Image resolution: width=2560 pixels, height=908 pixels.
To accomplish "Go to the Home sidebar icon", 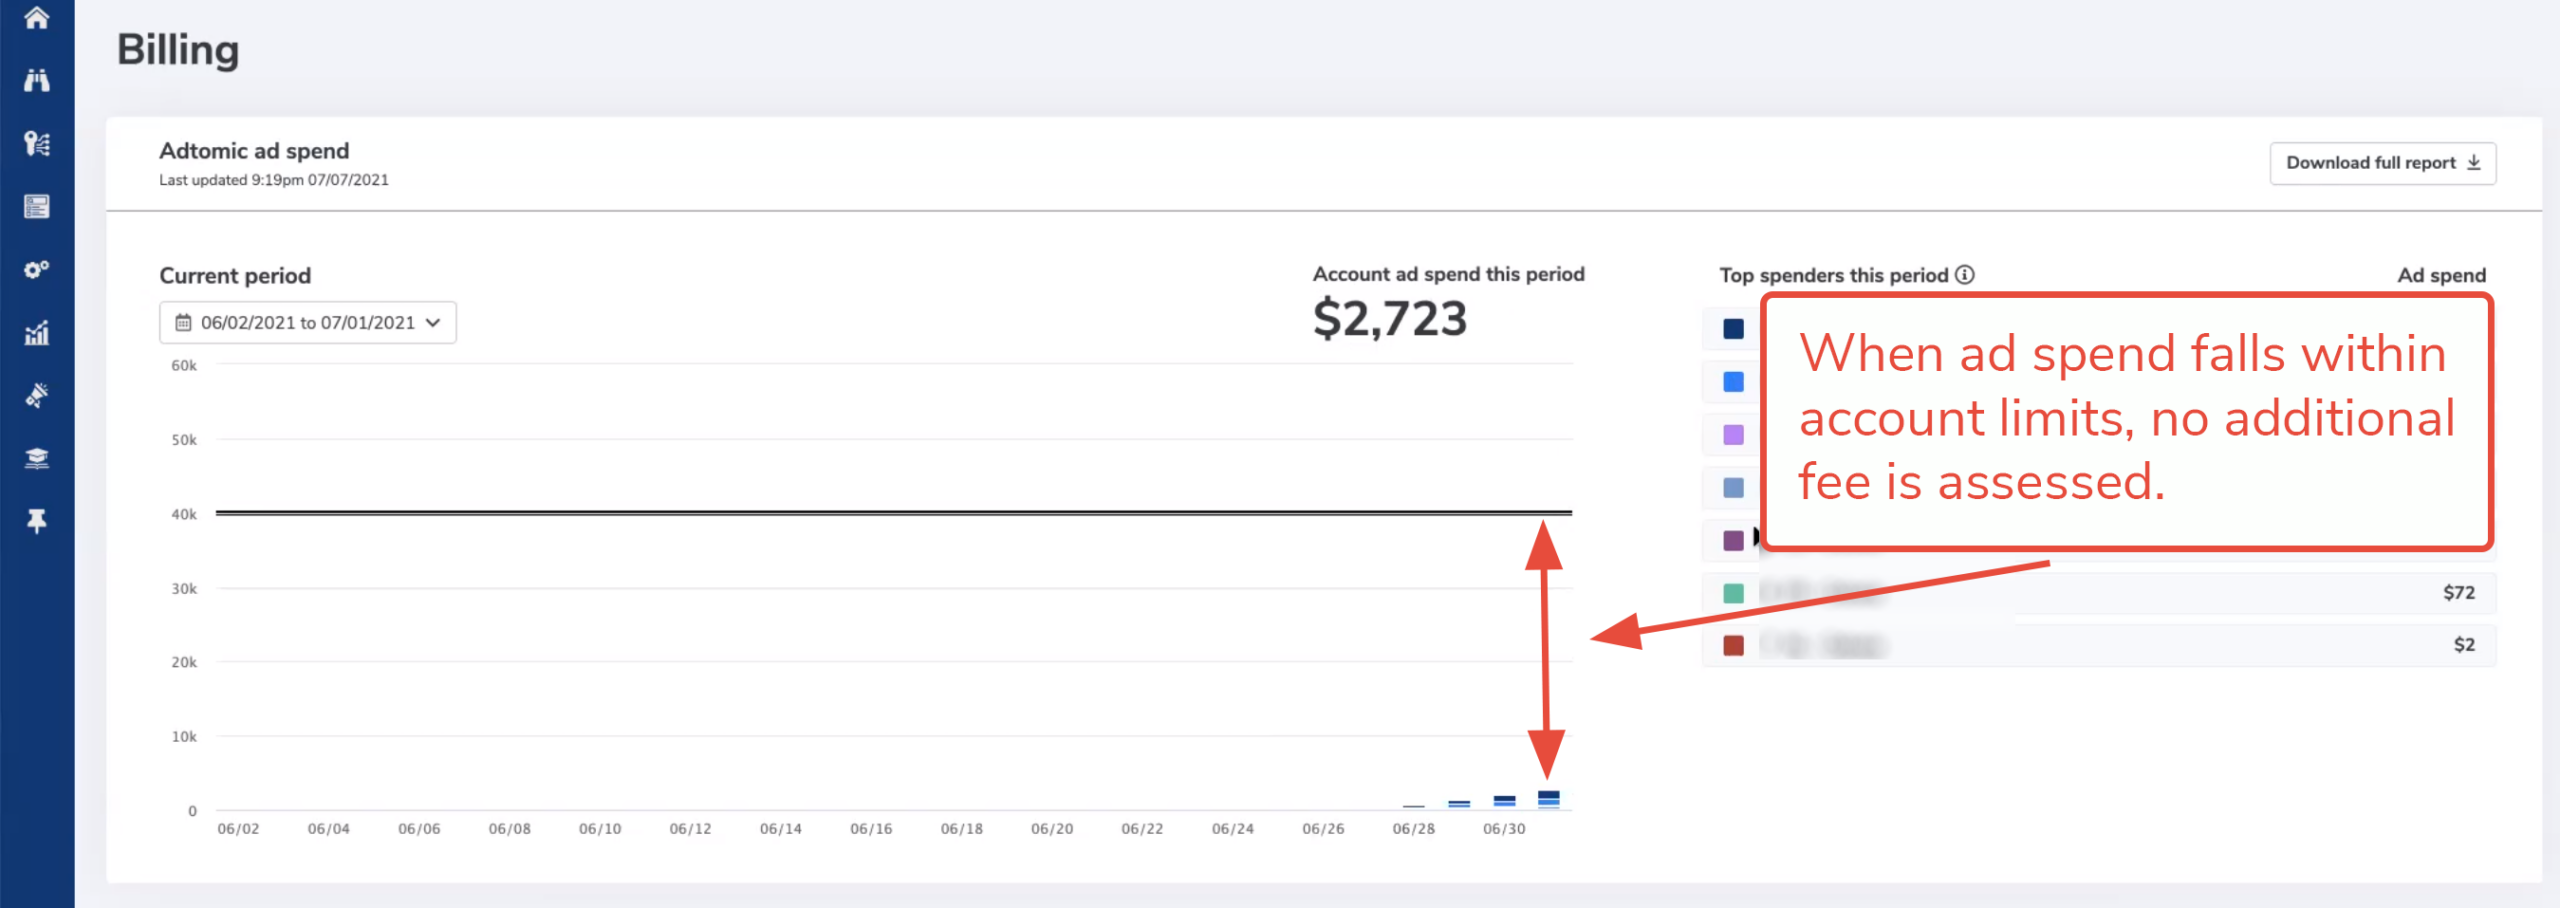I will coord(37,18).
